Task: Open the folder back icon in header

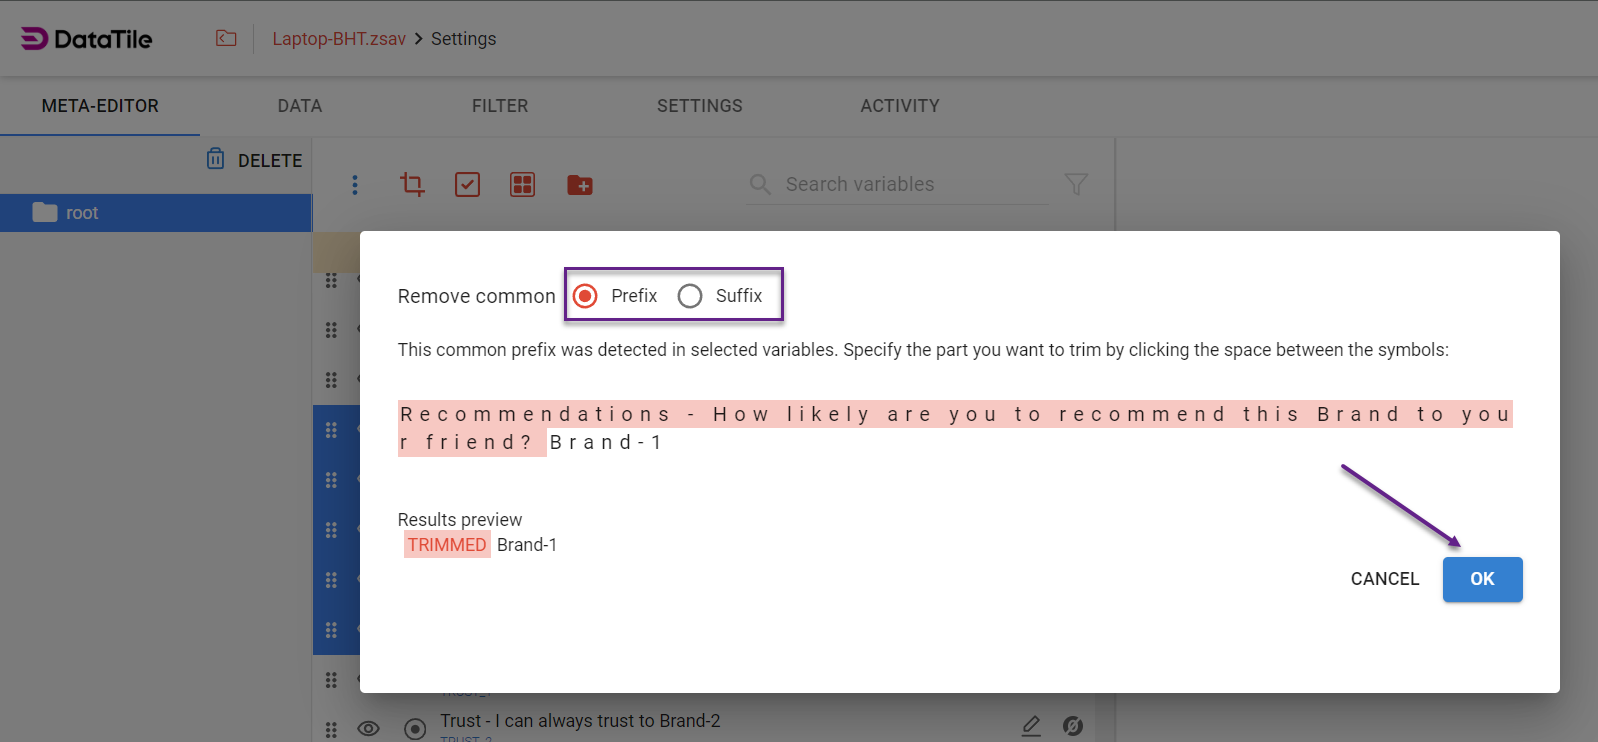Action: (226, 38)
